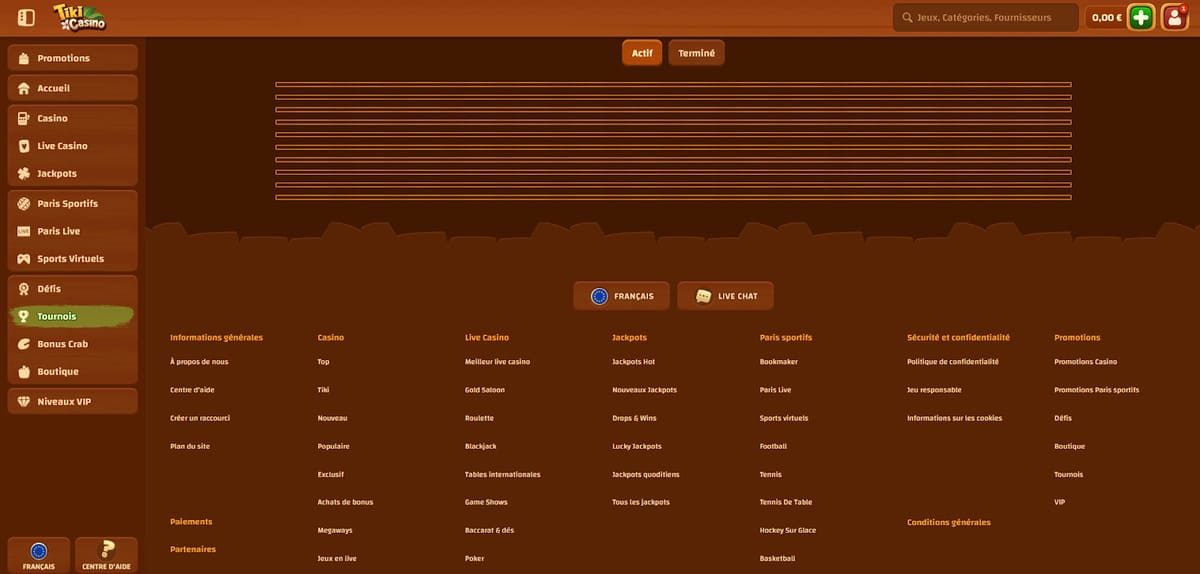Open the Gold Saloon footer link

click(x=485, y=390)
